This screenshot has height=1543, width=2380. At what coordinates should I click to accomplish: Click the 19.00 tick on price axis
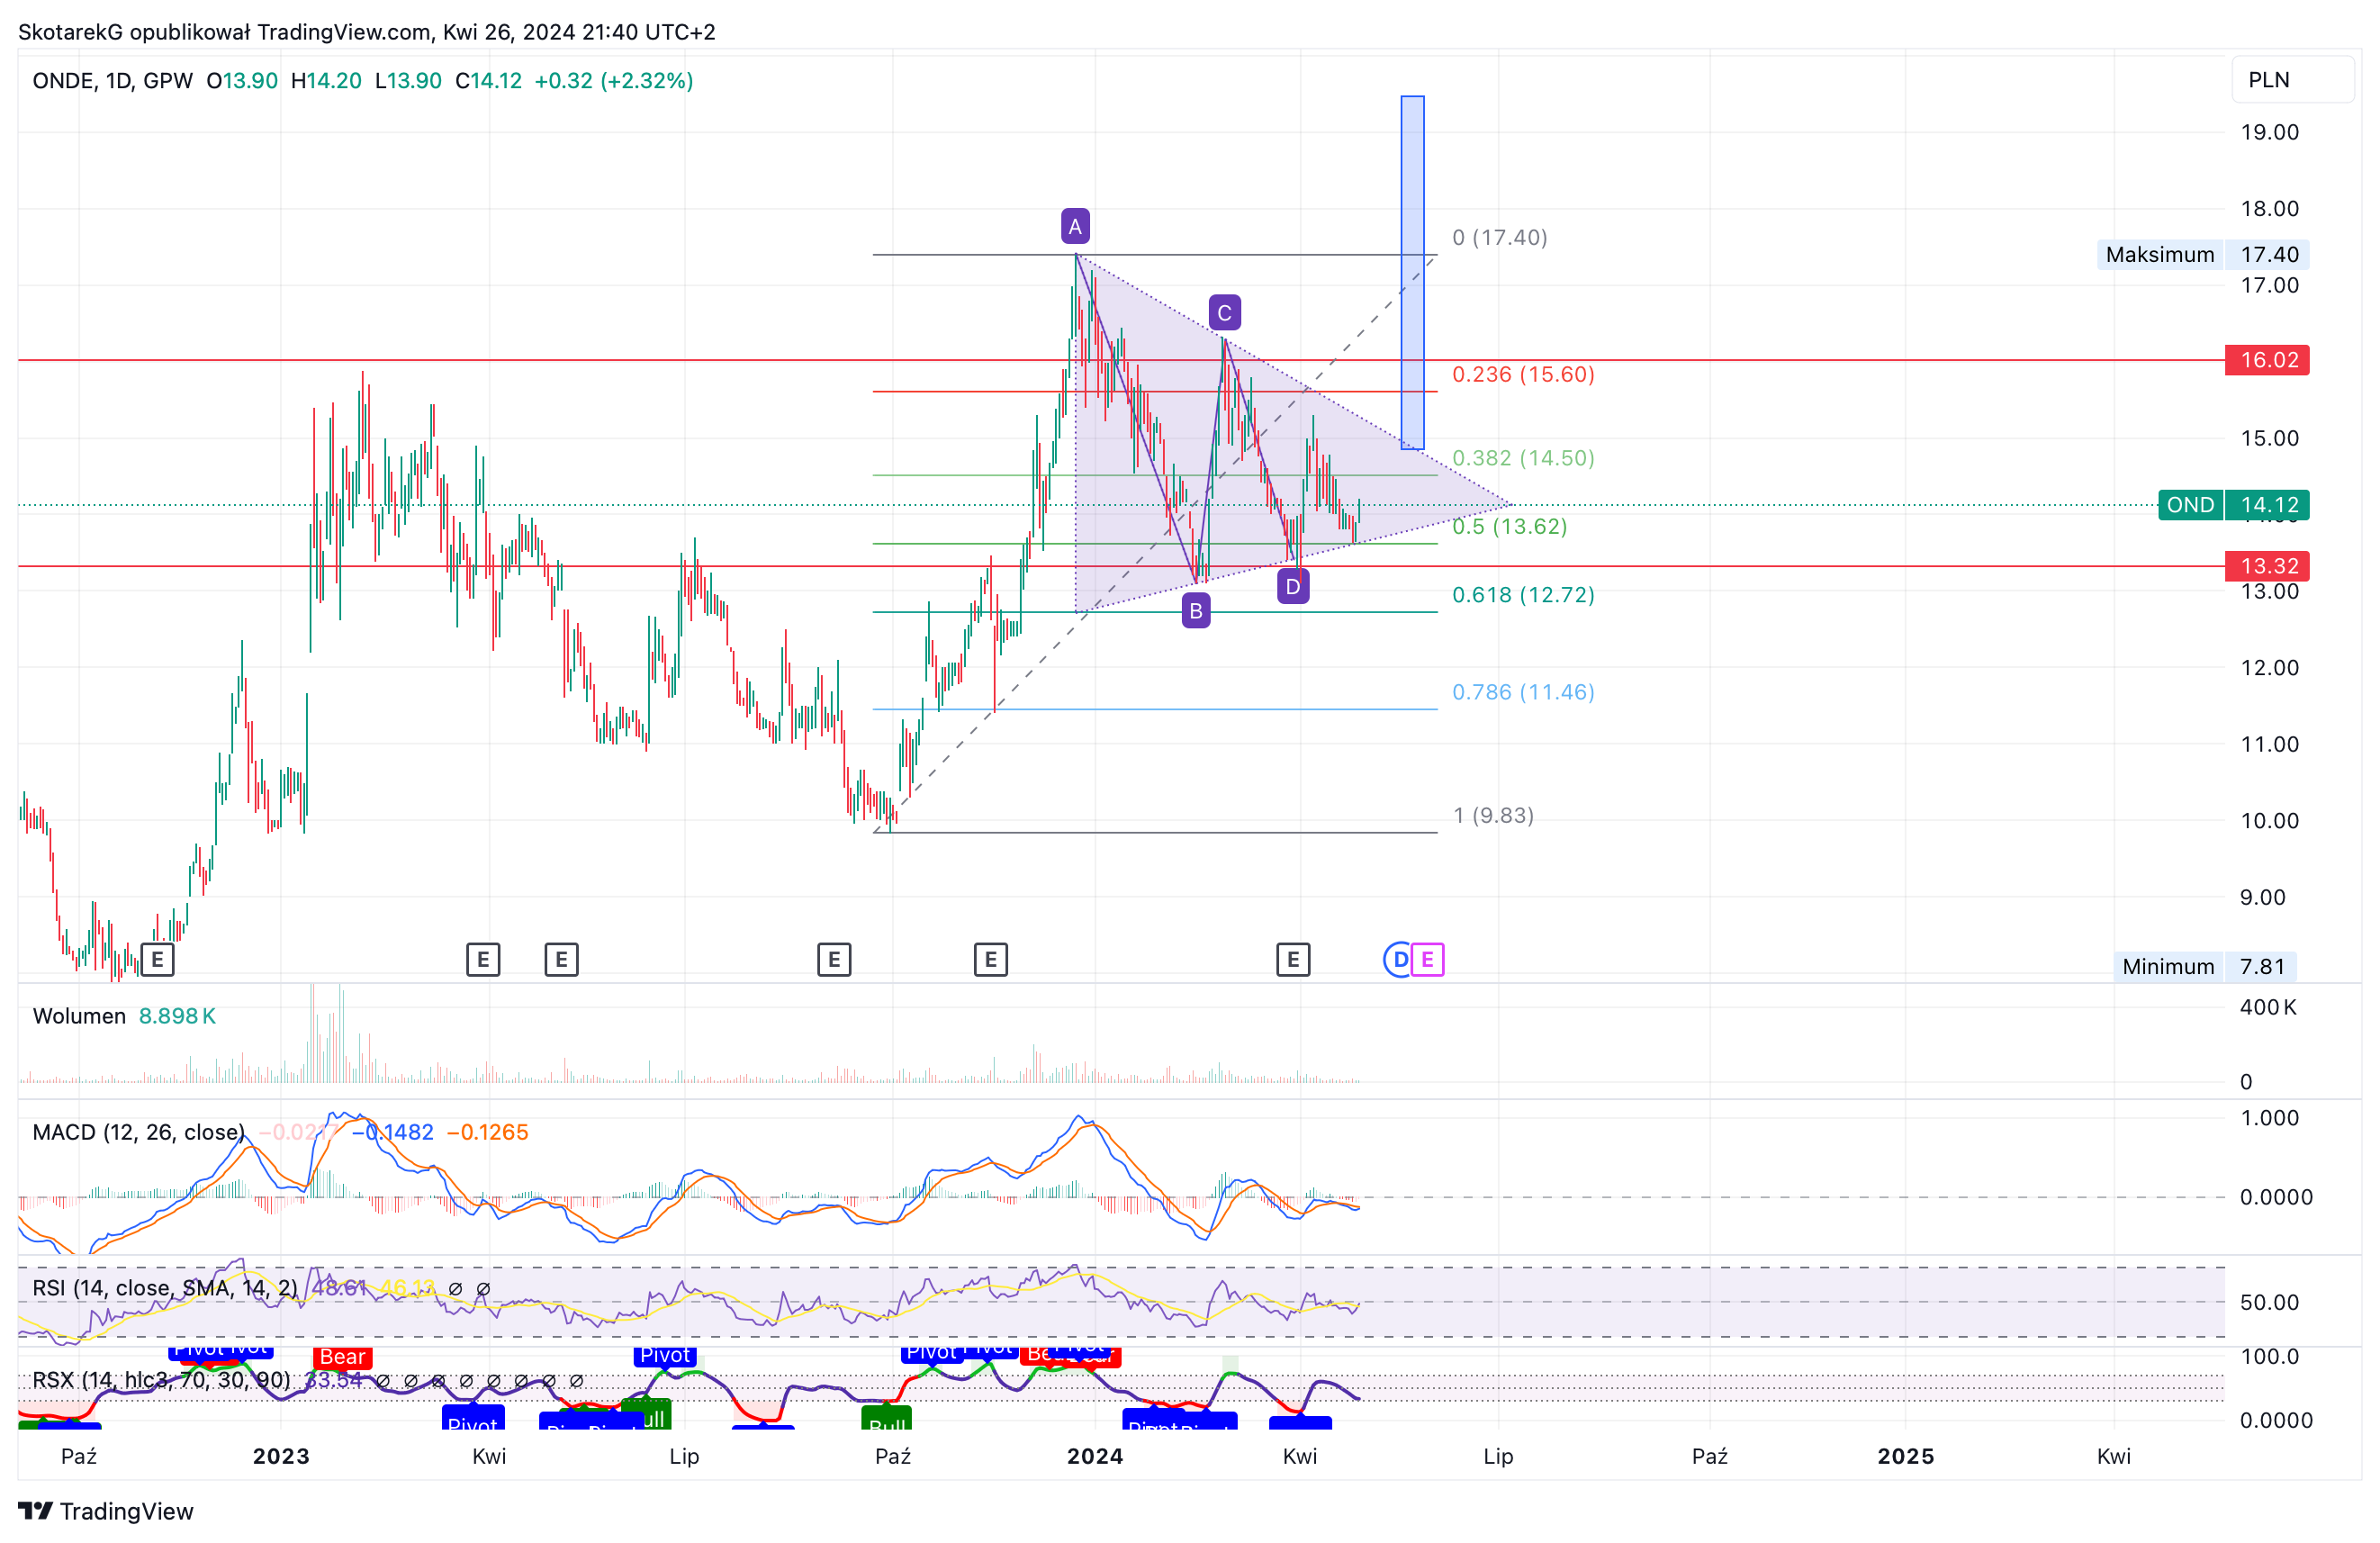pyautogui.click(x=2269, y=132)
